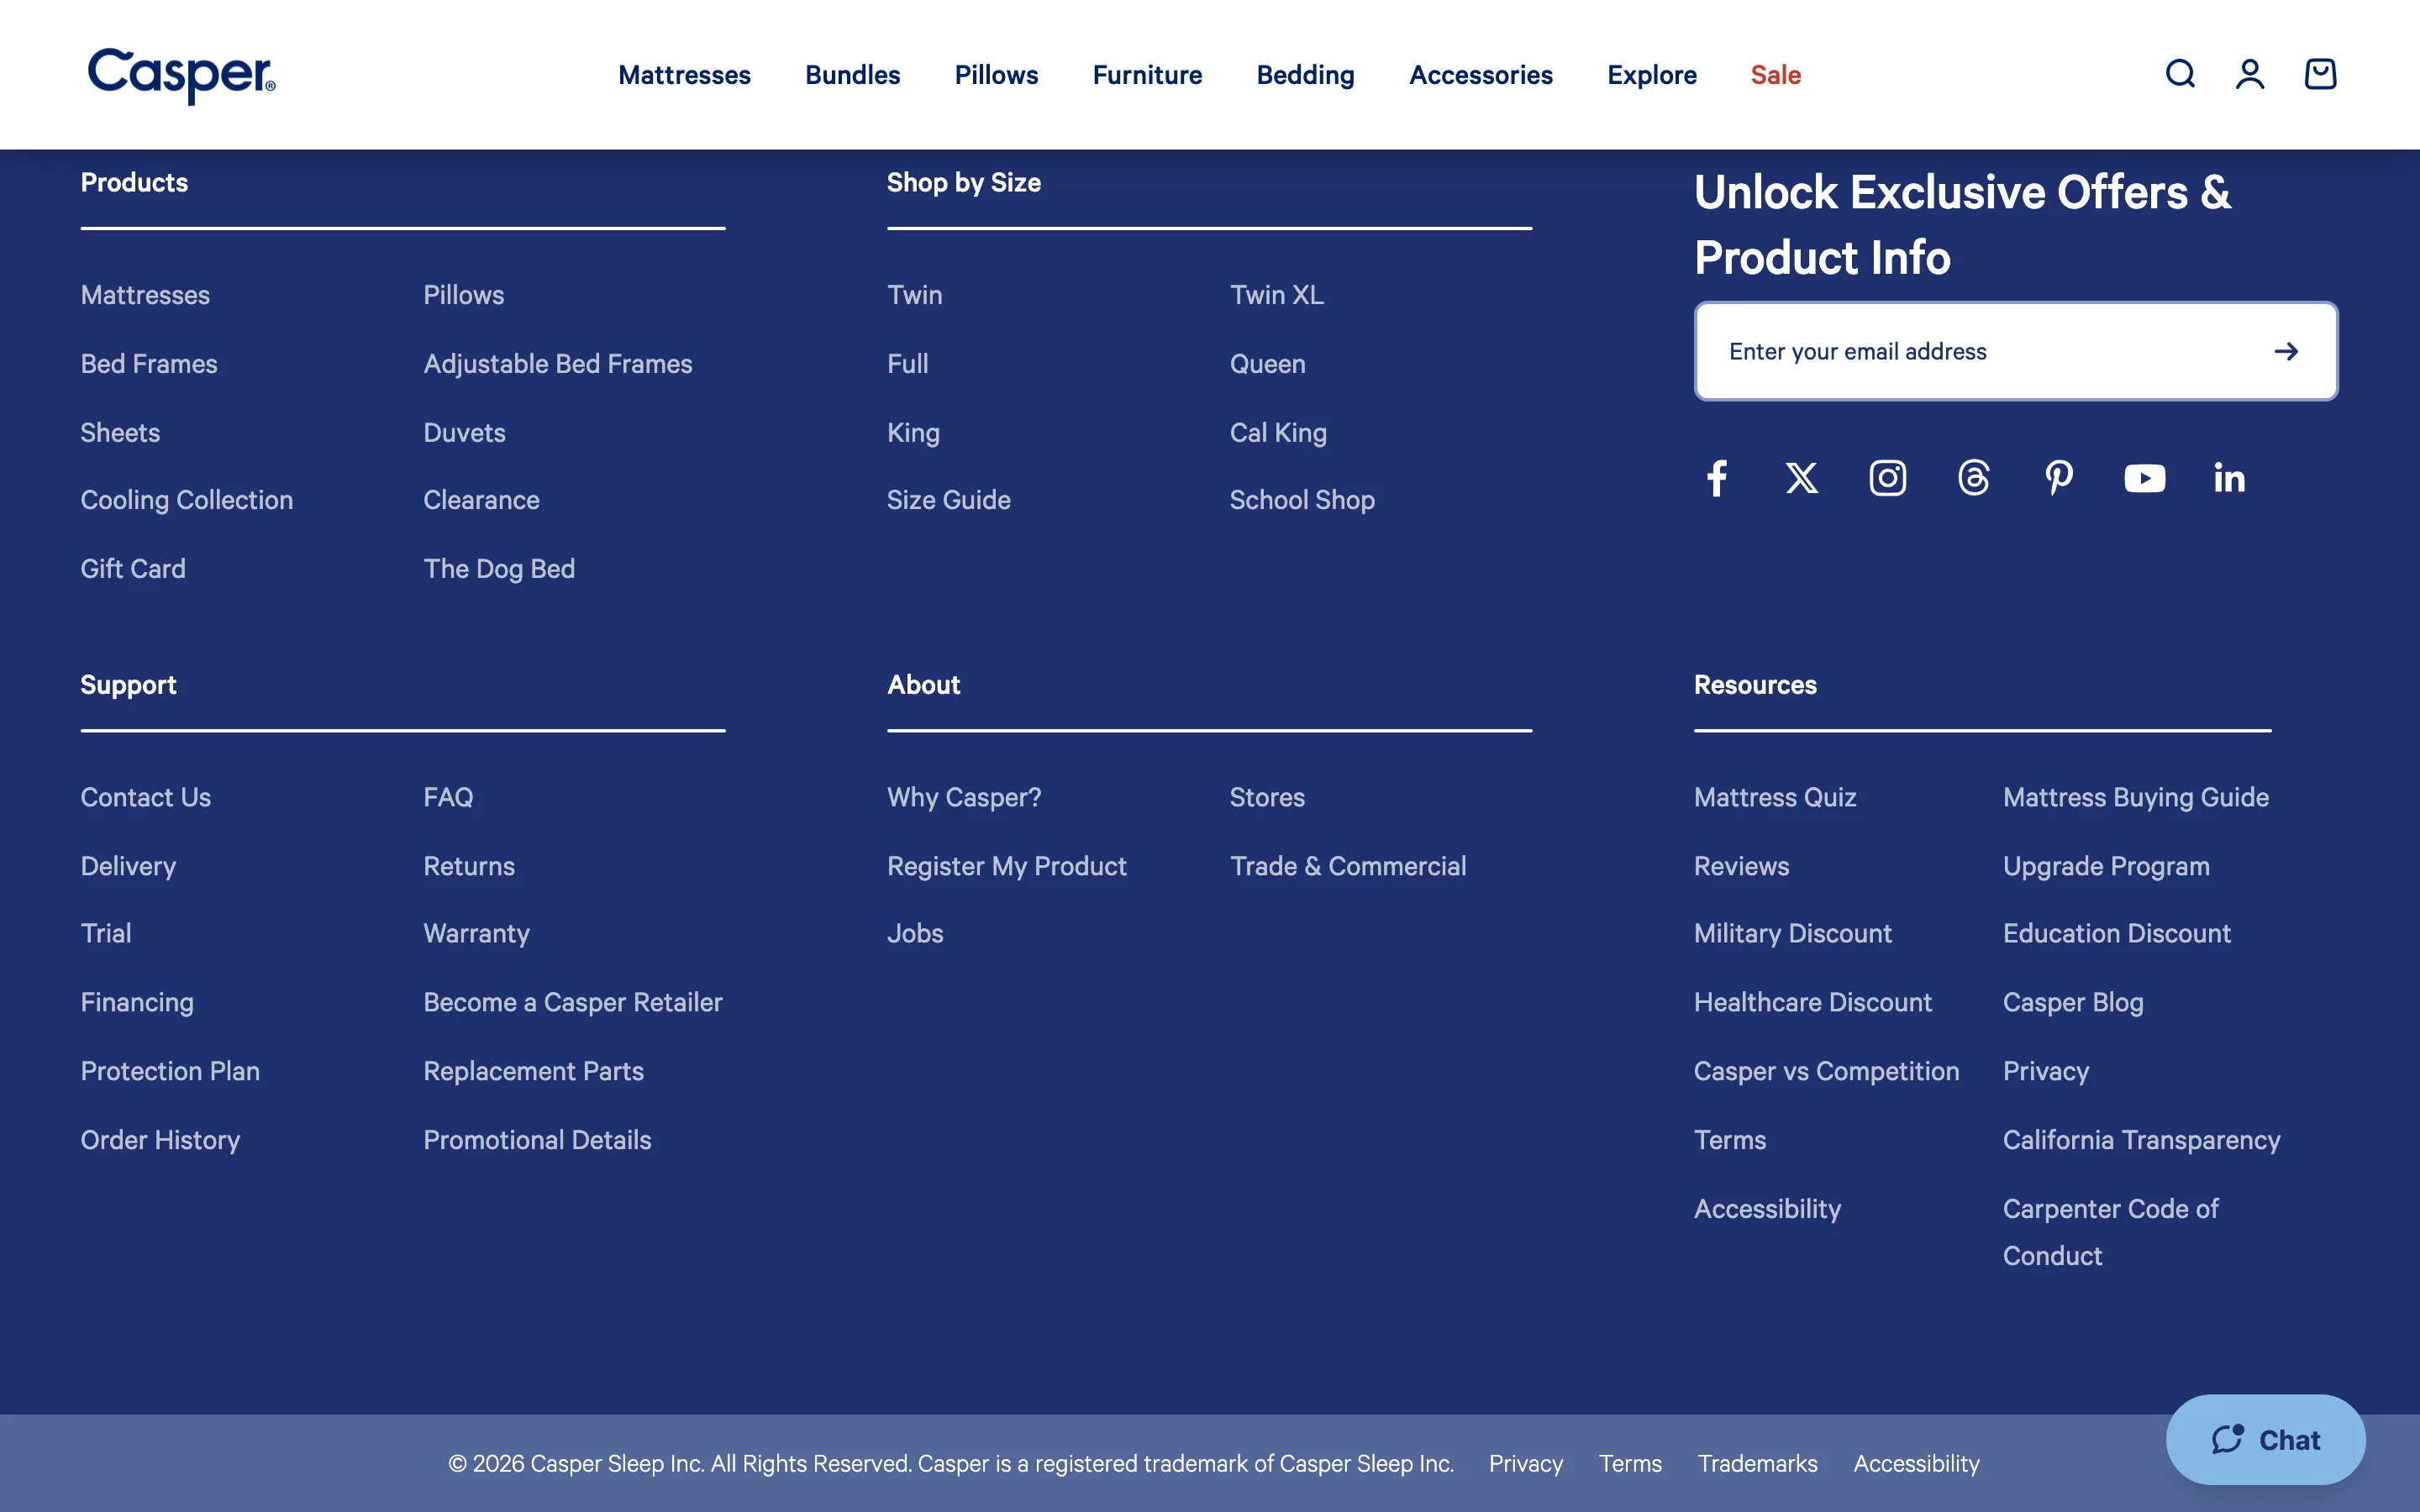Open the Casper Blog link
Image resolution: width=2420 pixels, height=1512 pixels.
click(x=2073, y=1002)
